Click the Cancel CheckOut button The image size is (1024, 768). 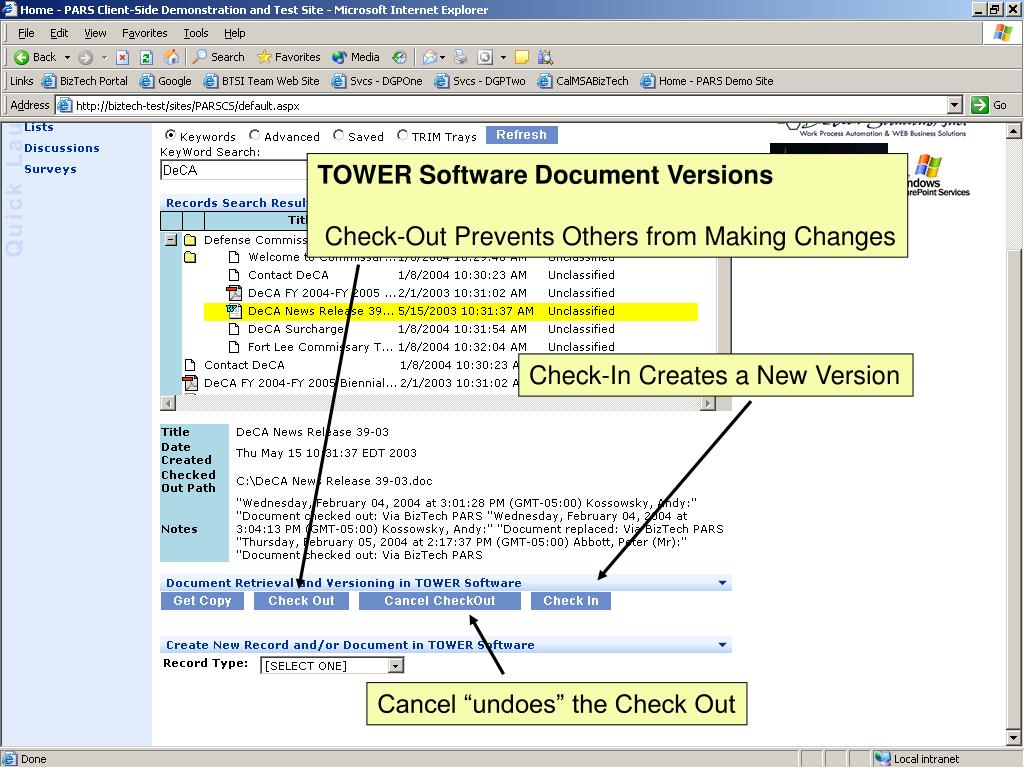click(440, 601)
